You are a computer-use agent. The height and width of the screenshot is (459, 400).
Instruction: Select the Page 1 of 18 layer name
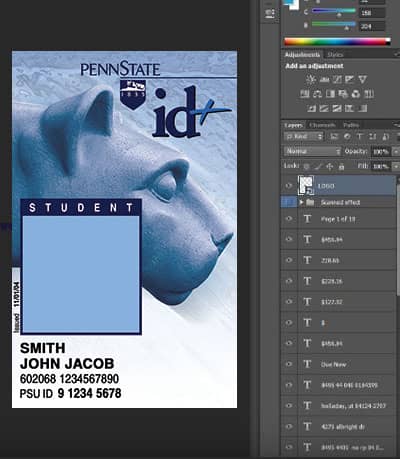pos(338,219)
